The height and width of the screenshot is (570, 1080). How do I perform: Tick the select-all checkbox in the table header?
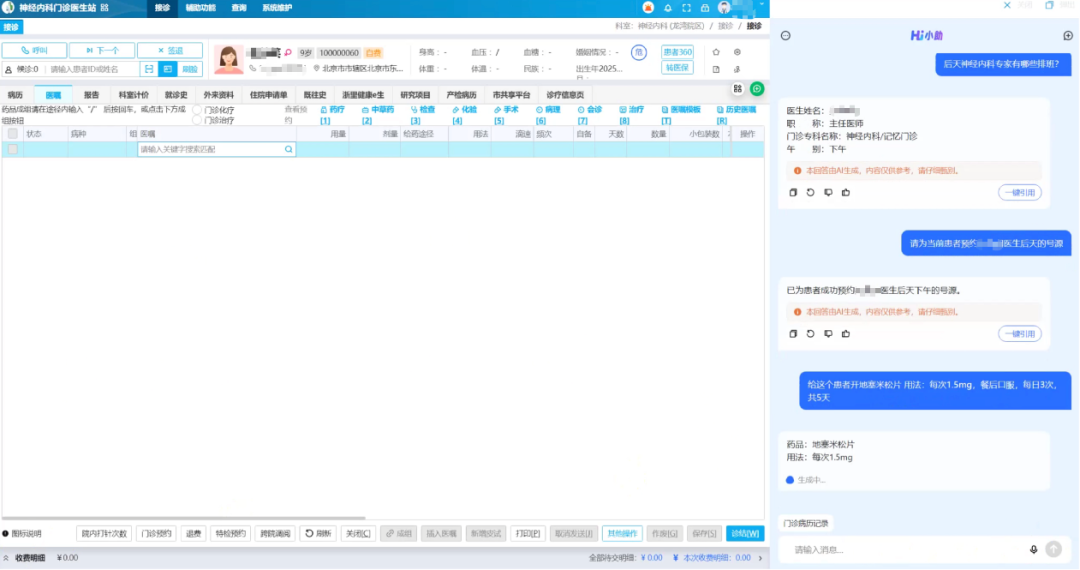click(12, 133)
